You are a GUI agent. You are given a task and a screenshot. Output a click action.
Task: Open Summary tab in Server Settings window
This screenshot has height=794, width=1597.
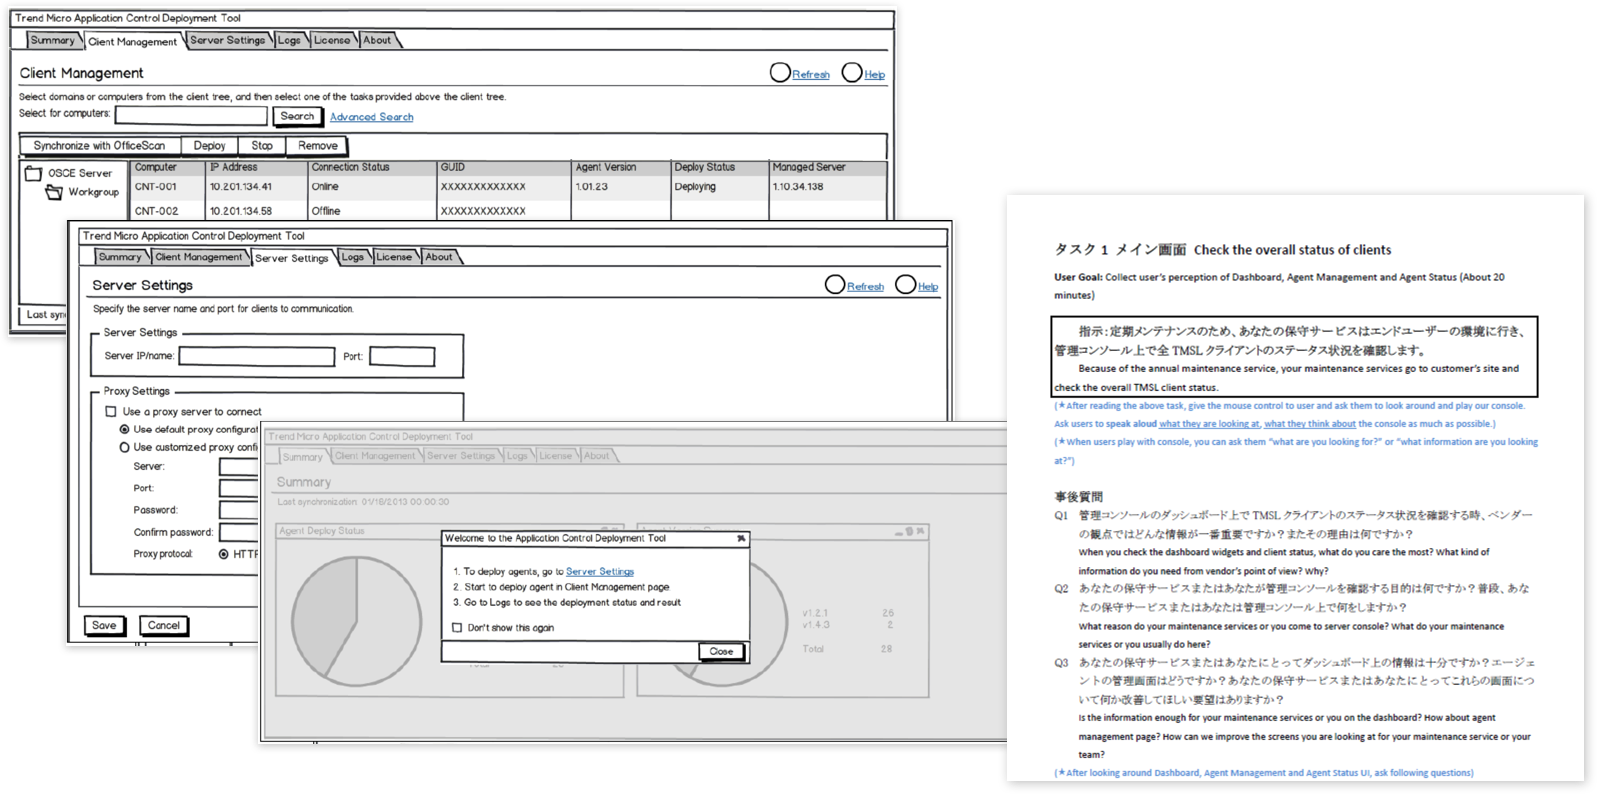(x=119, y=257)
